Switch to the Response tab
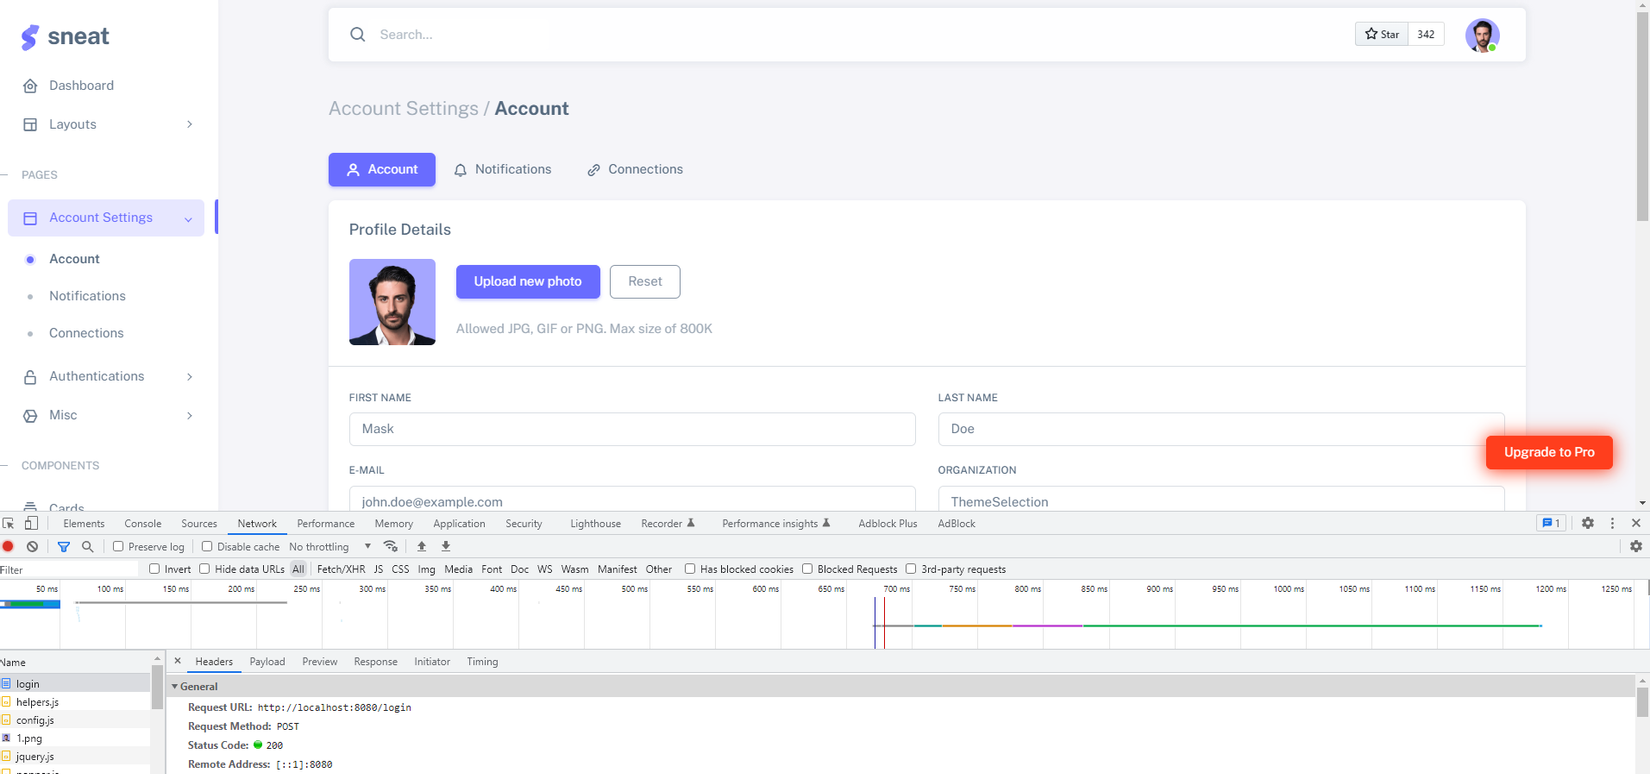The width and height of the screenshot is (1650, 774). (376, 662)
